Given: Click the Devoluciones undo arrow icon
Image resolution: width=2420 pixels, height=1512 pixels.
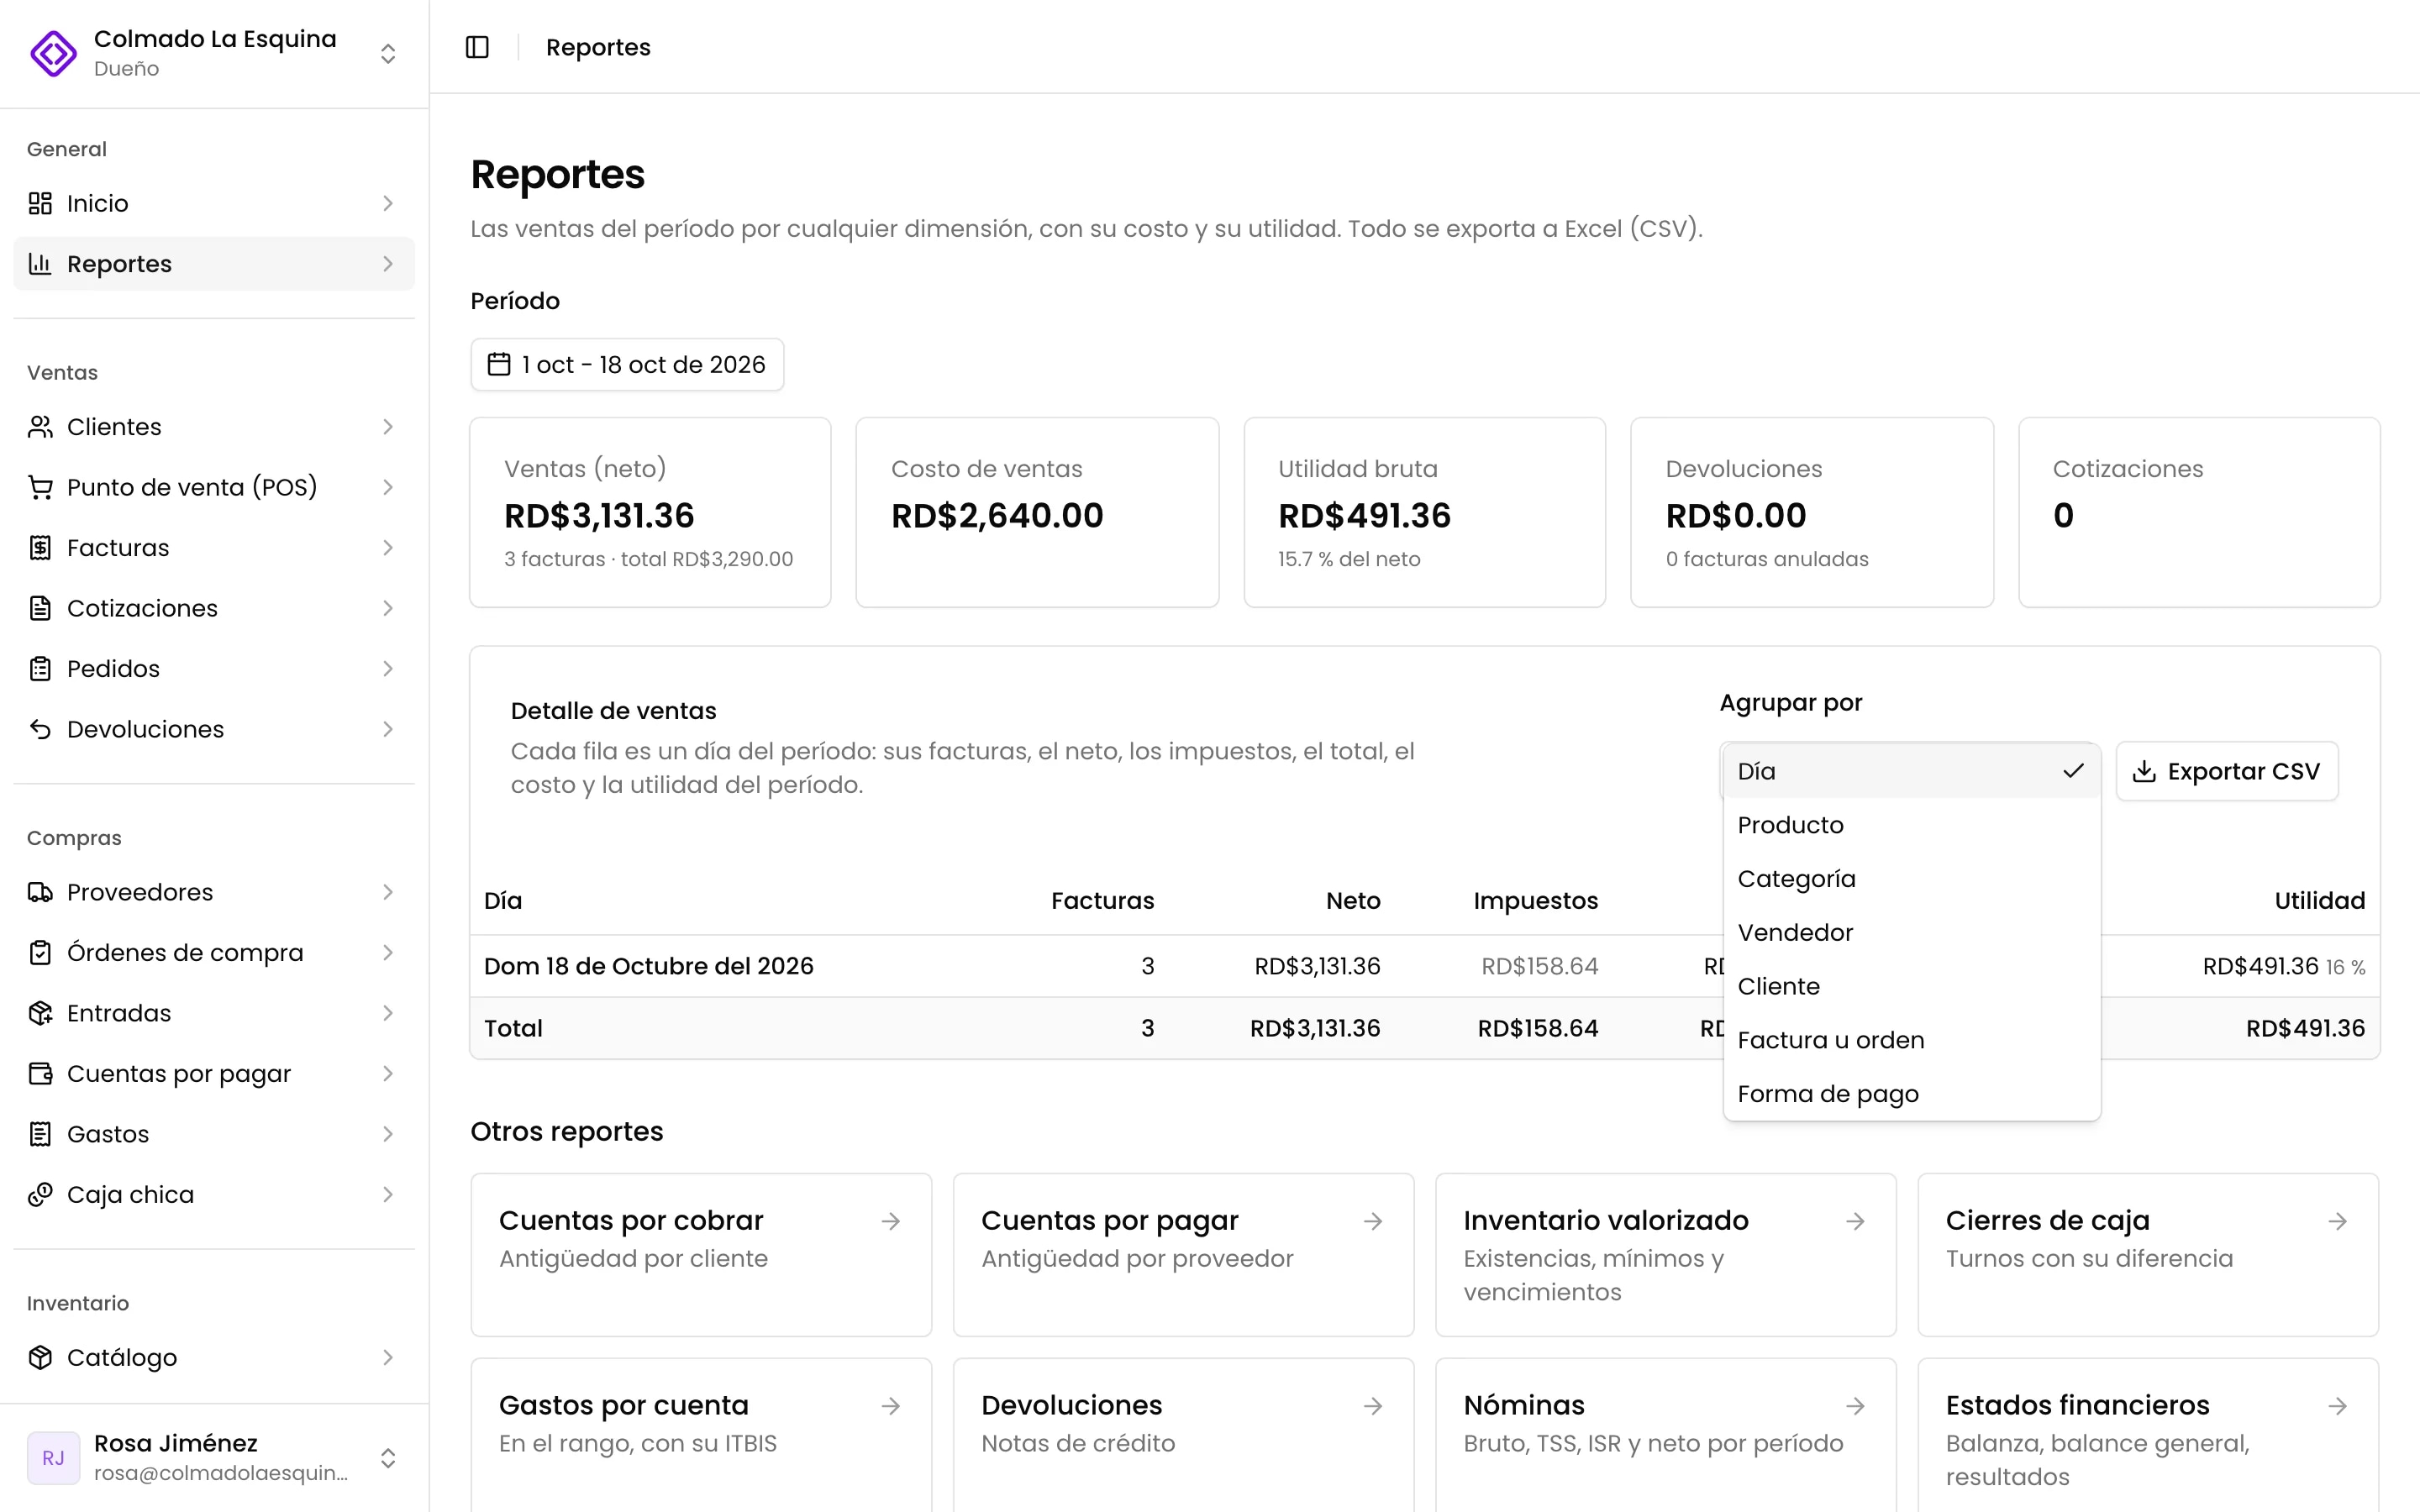Looking at the screenshot, I should 40,729.
